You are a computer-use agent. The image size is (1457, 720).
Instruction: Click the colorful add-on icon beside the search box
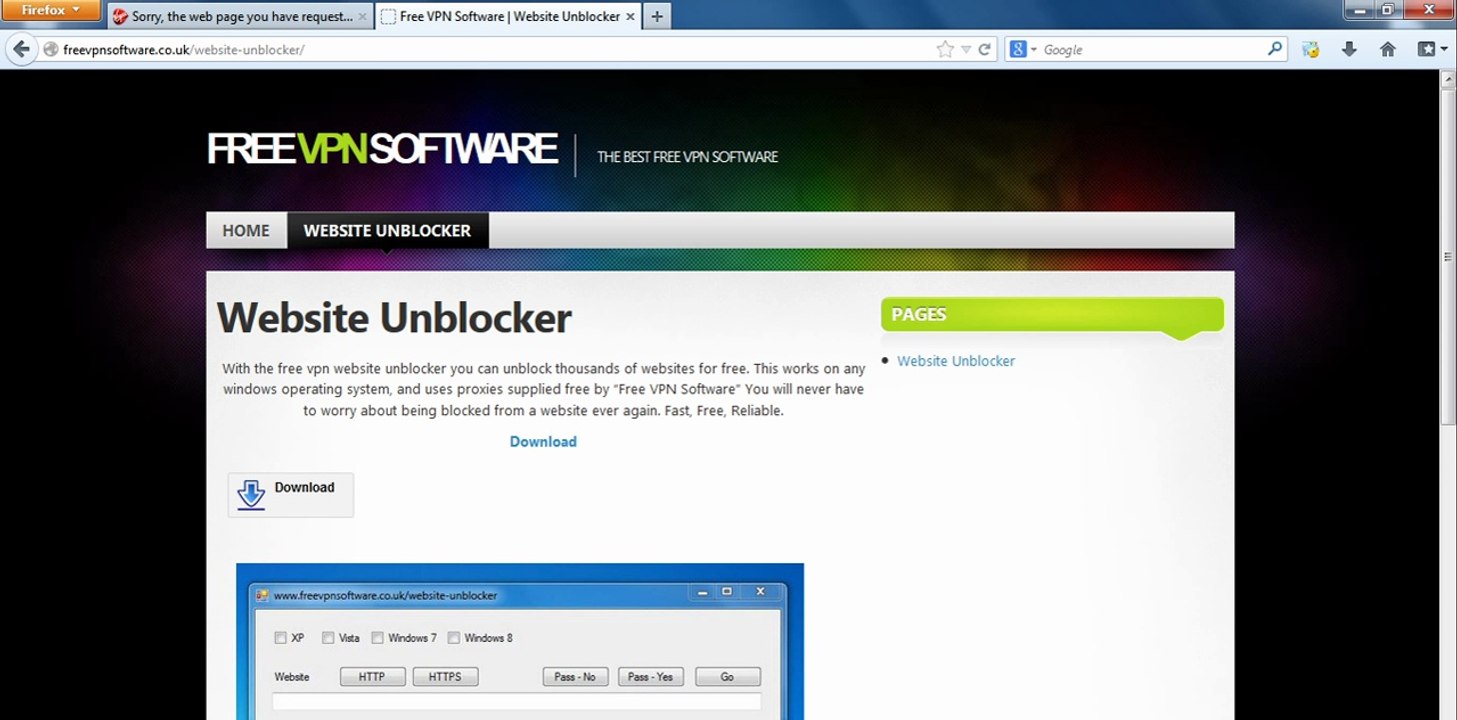point(1311,49)
